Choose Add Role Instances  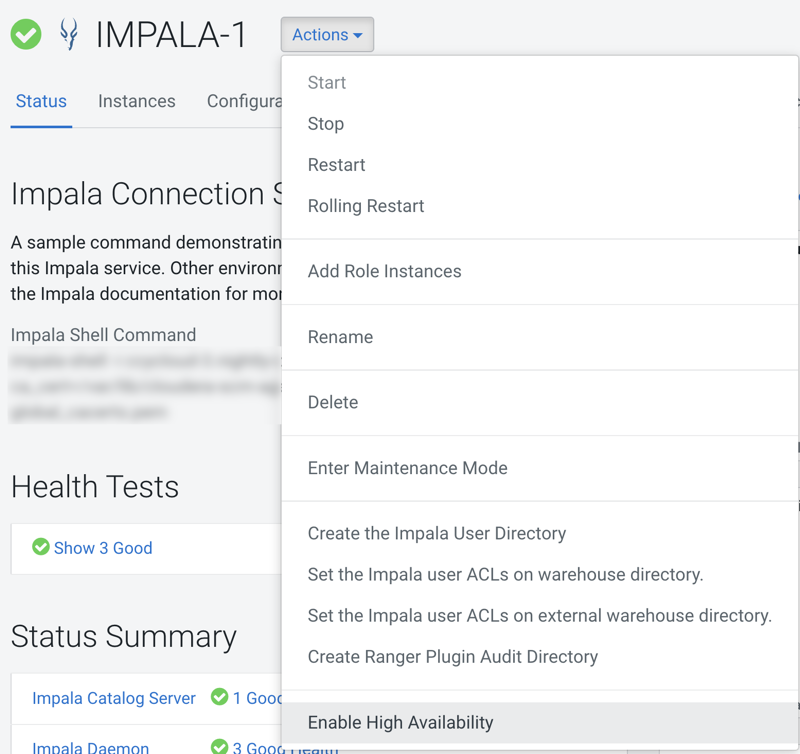[x=385, y=271]
